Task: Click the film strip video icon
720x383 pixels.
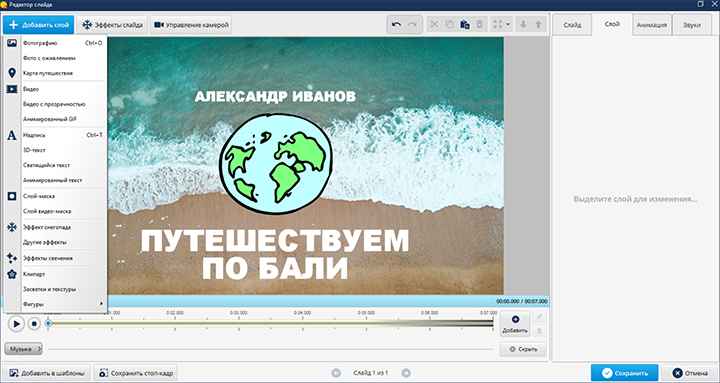Action: pos(12,89)
